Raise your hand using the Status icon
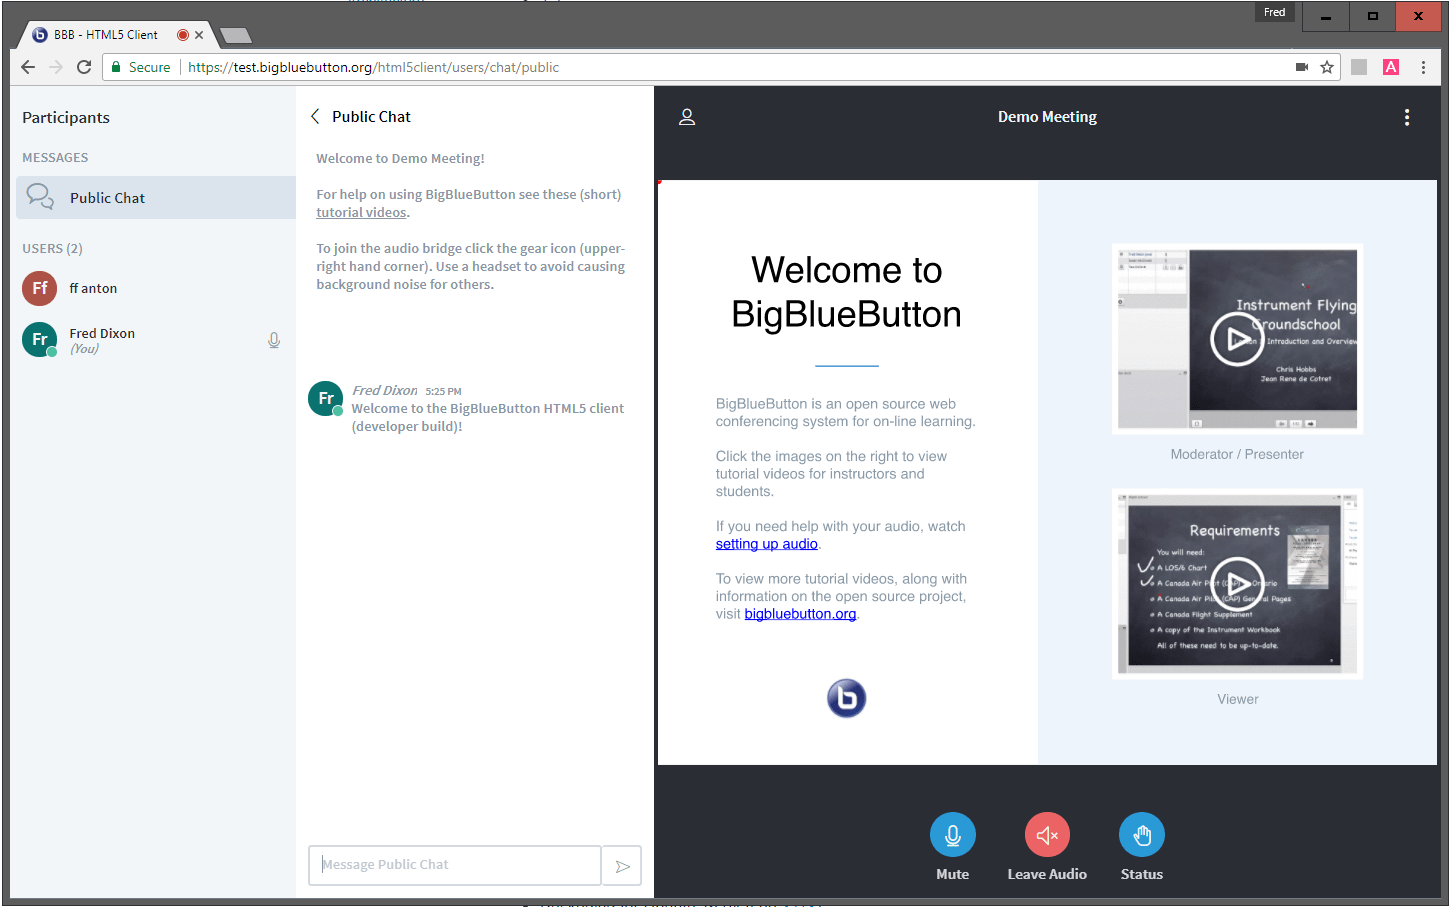The width and height of the screenshot is (1449, 907). point(1141,834)
